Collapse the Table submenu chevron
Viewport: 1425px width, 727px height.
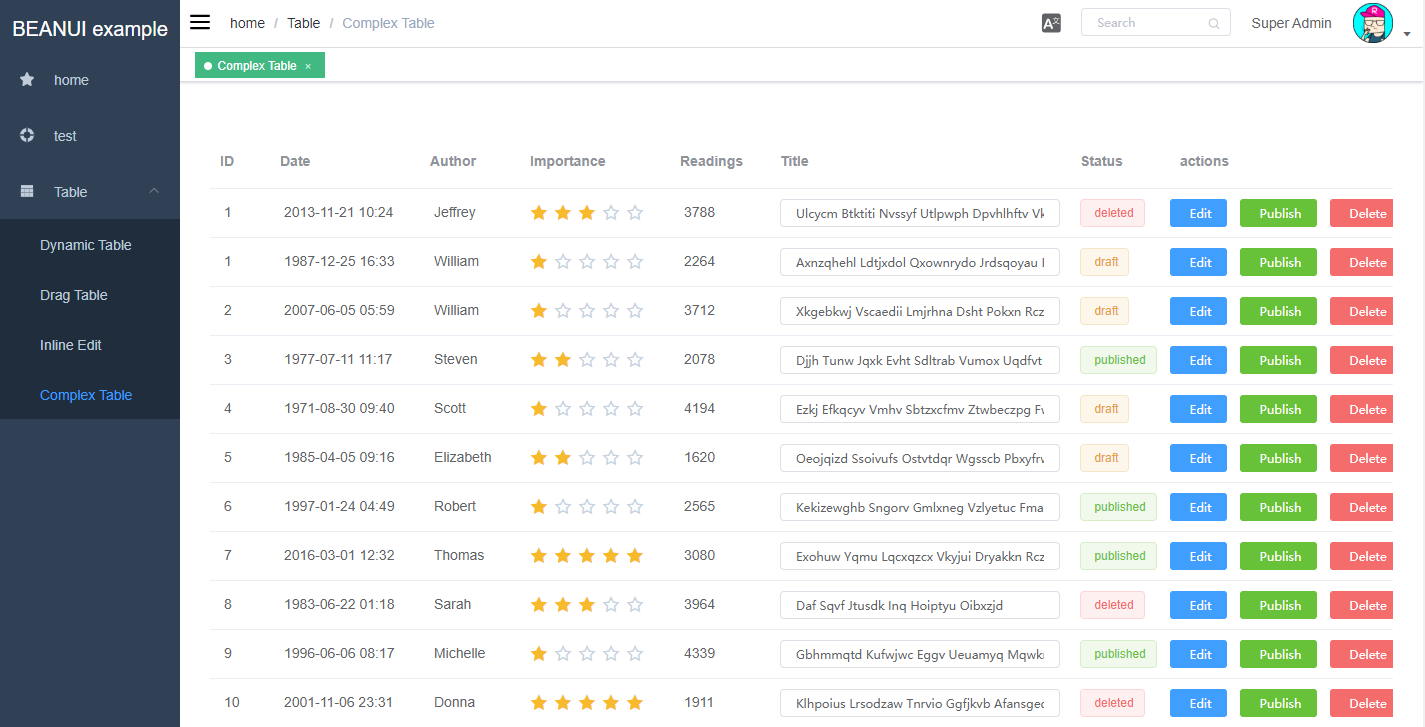154,192
